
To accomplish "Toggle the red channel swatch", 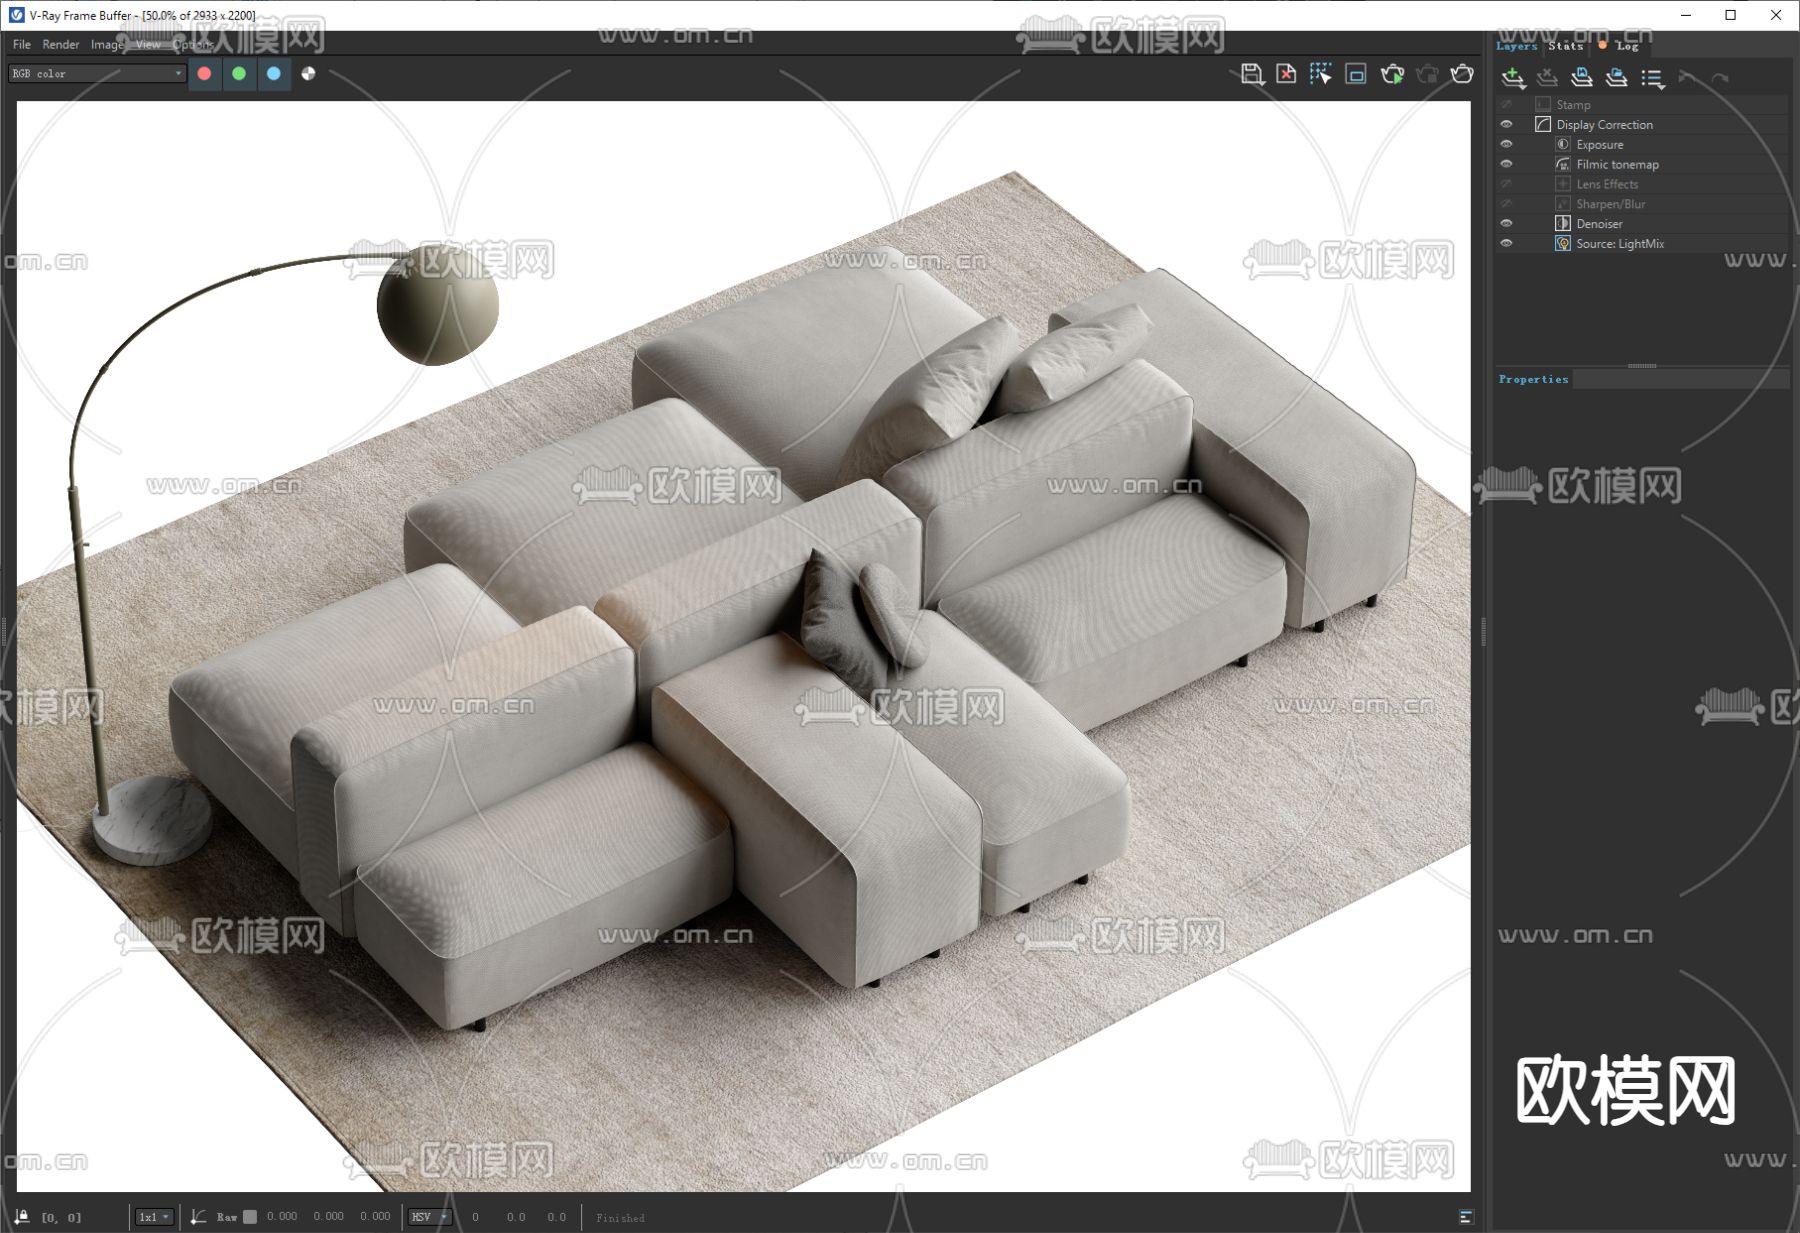I will tap(204, 73).
